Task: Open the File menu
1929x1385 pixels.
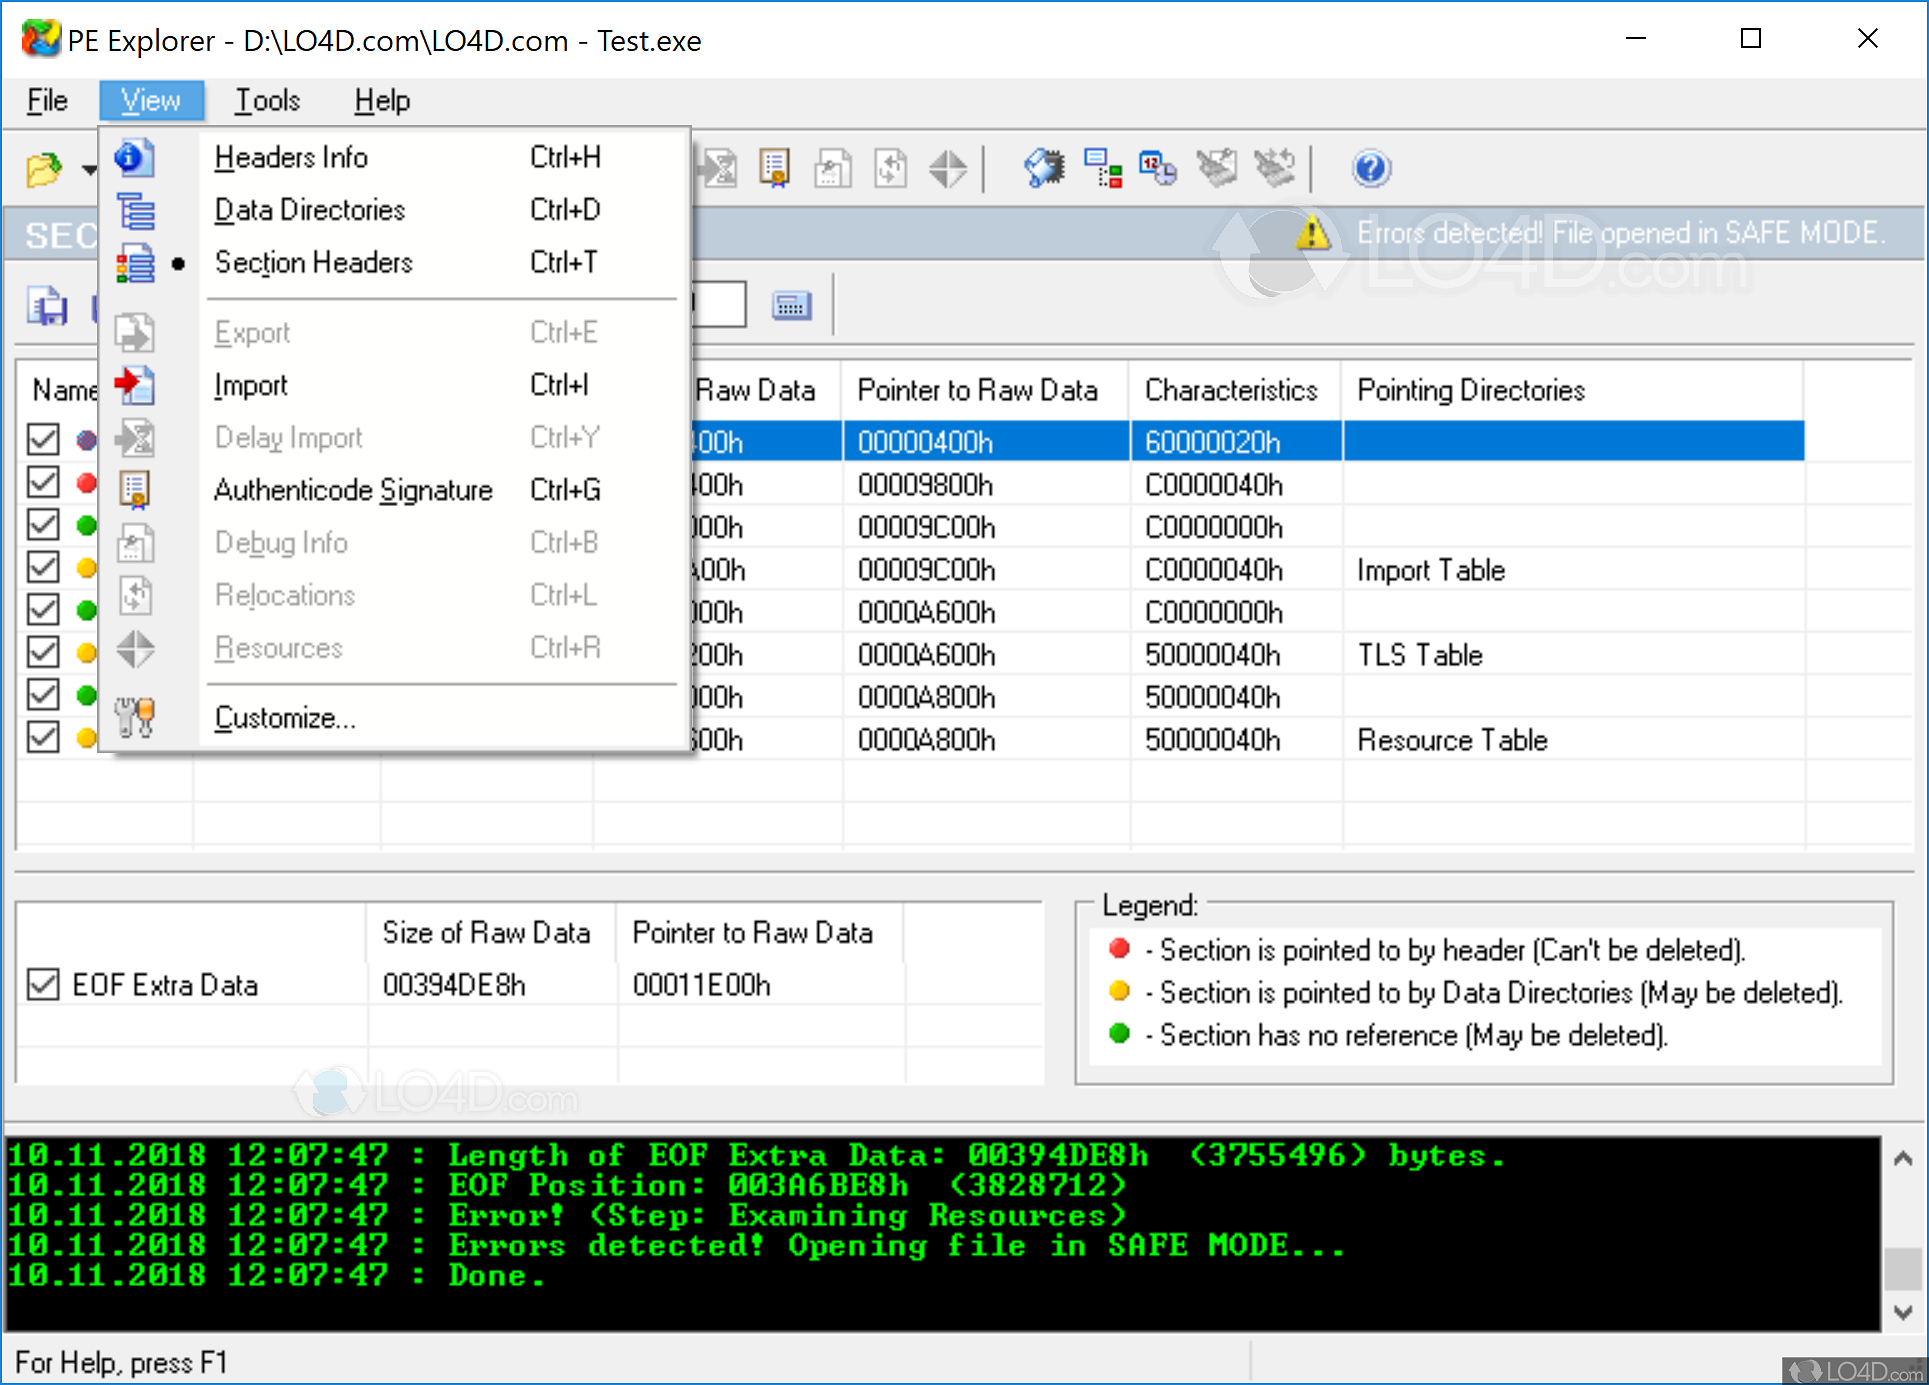Action: [47, 101]
